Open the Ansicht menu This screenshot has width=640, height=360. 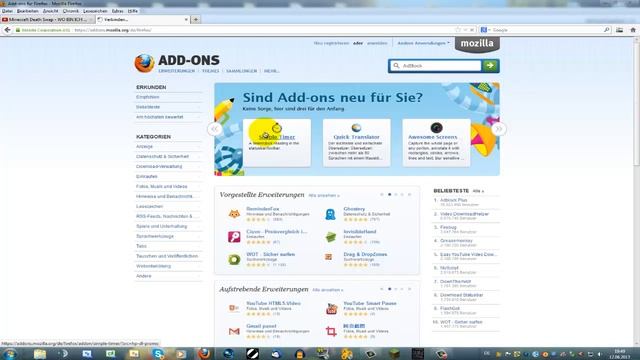click(51, 11)
